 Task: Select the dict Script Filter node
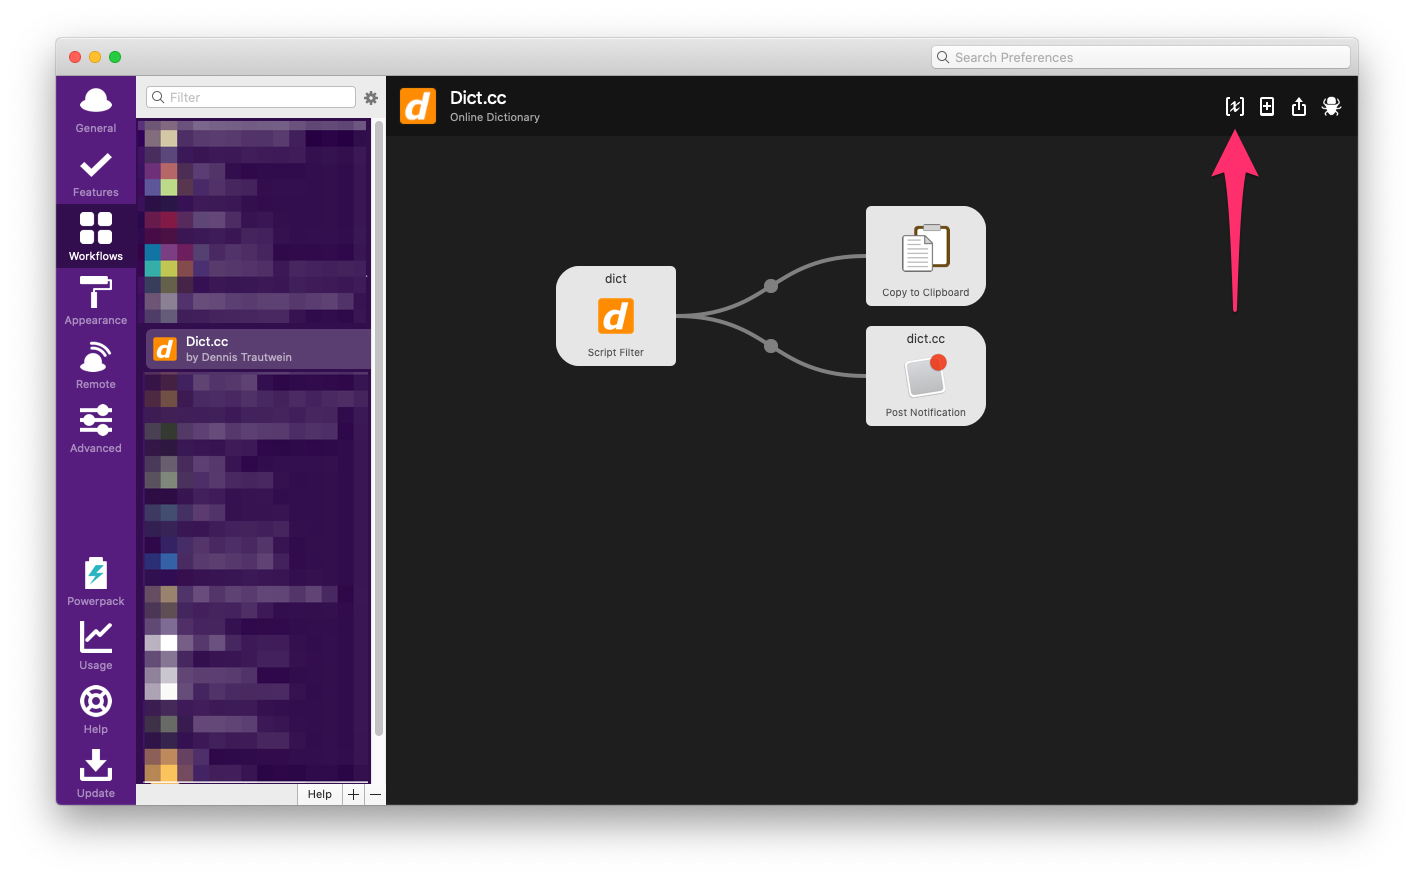616,316
